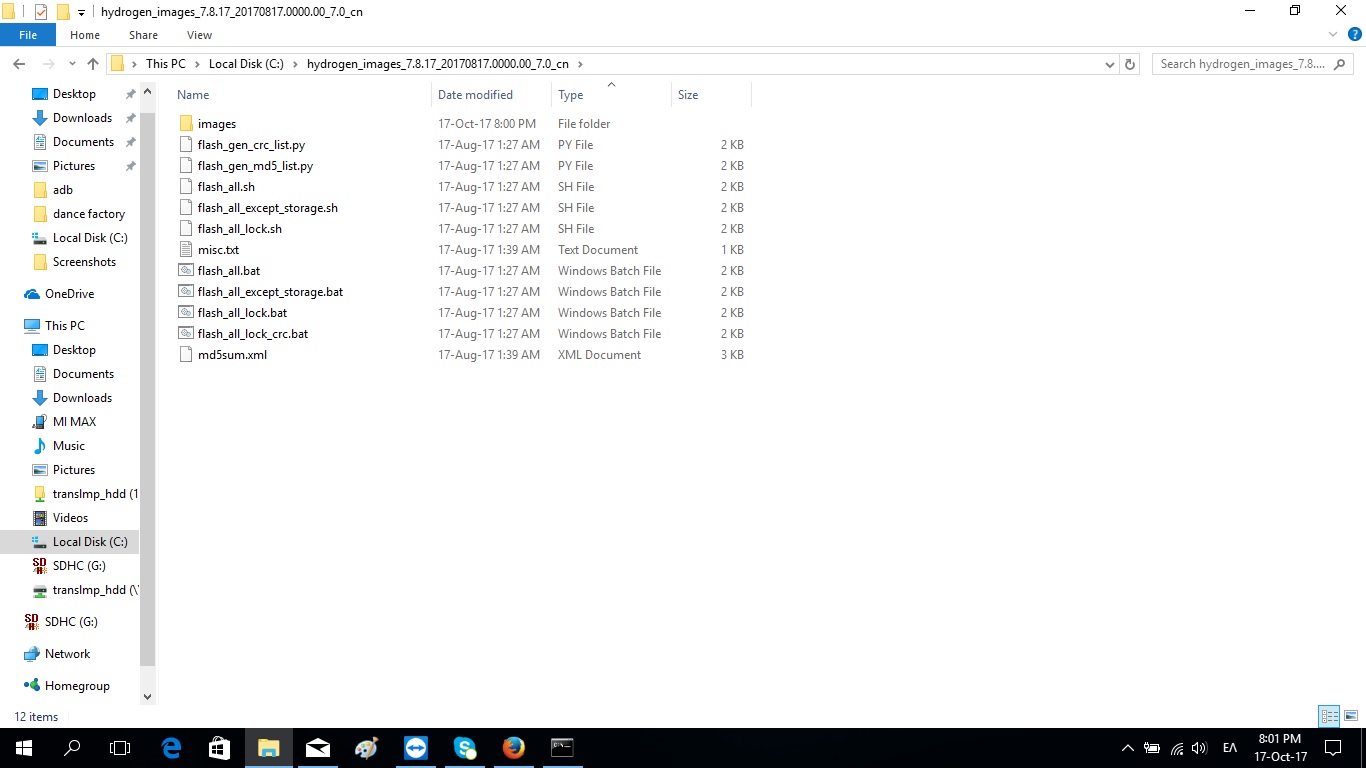This screenshot has width=1366, height=768.
Task: Sort files by Date modified column
Action: point(475,95)
